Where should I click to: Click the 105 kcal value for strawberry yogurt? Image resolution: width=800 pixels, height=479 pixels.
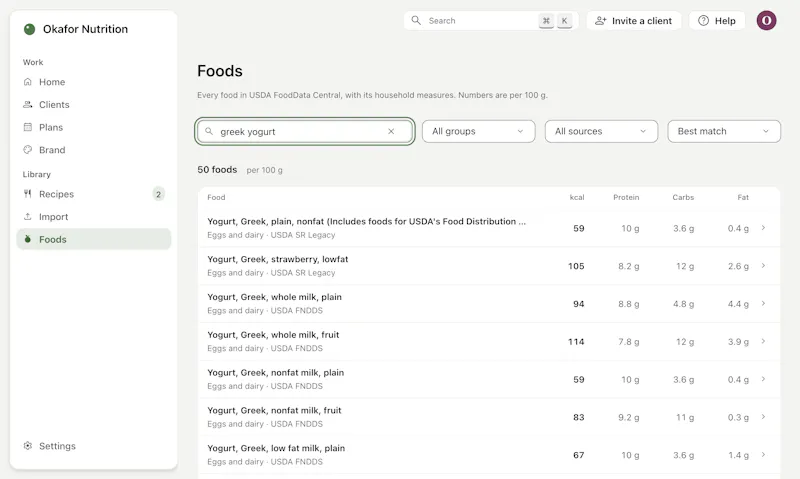pyautogui.click(x=576, y=266)
